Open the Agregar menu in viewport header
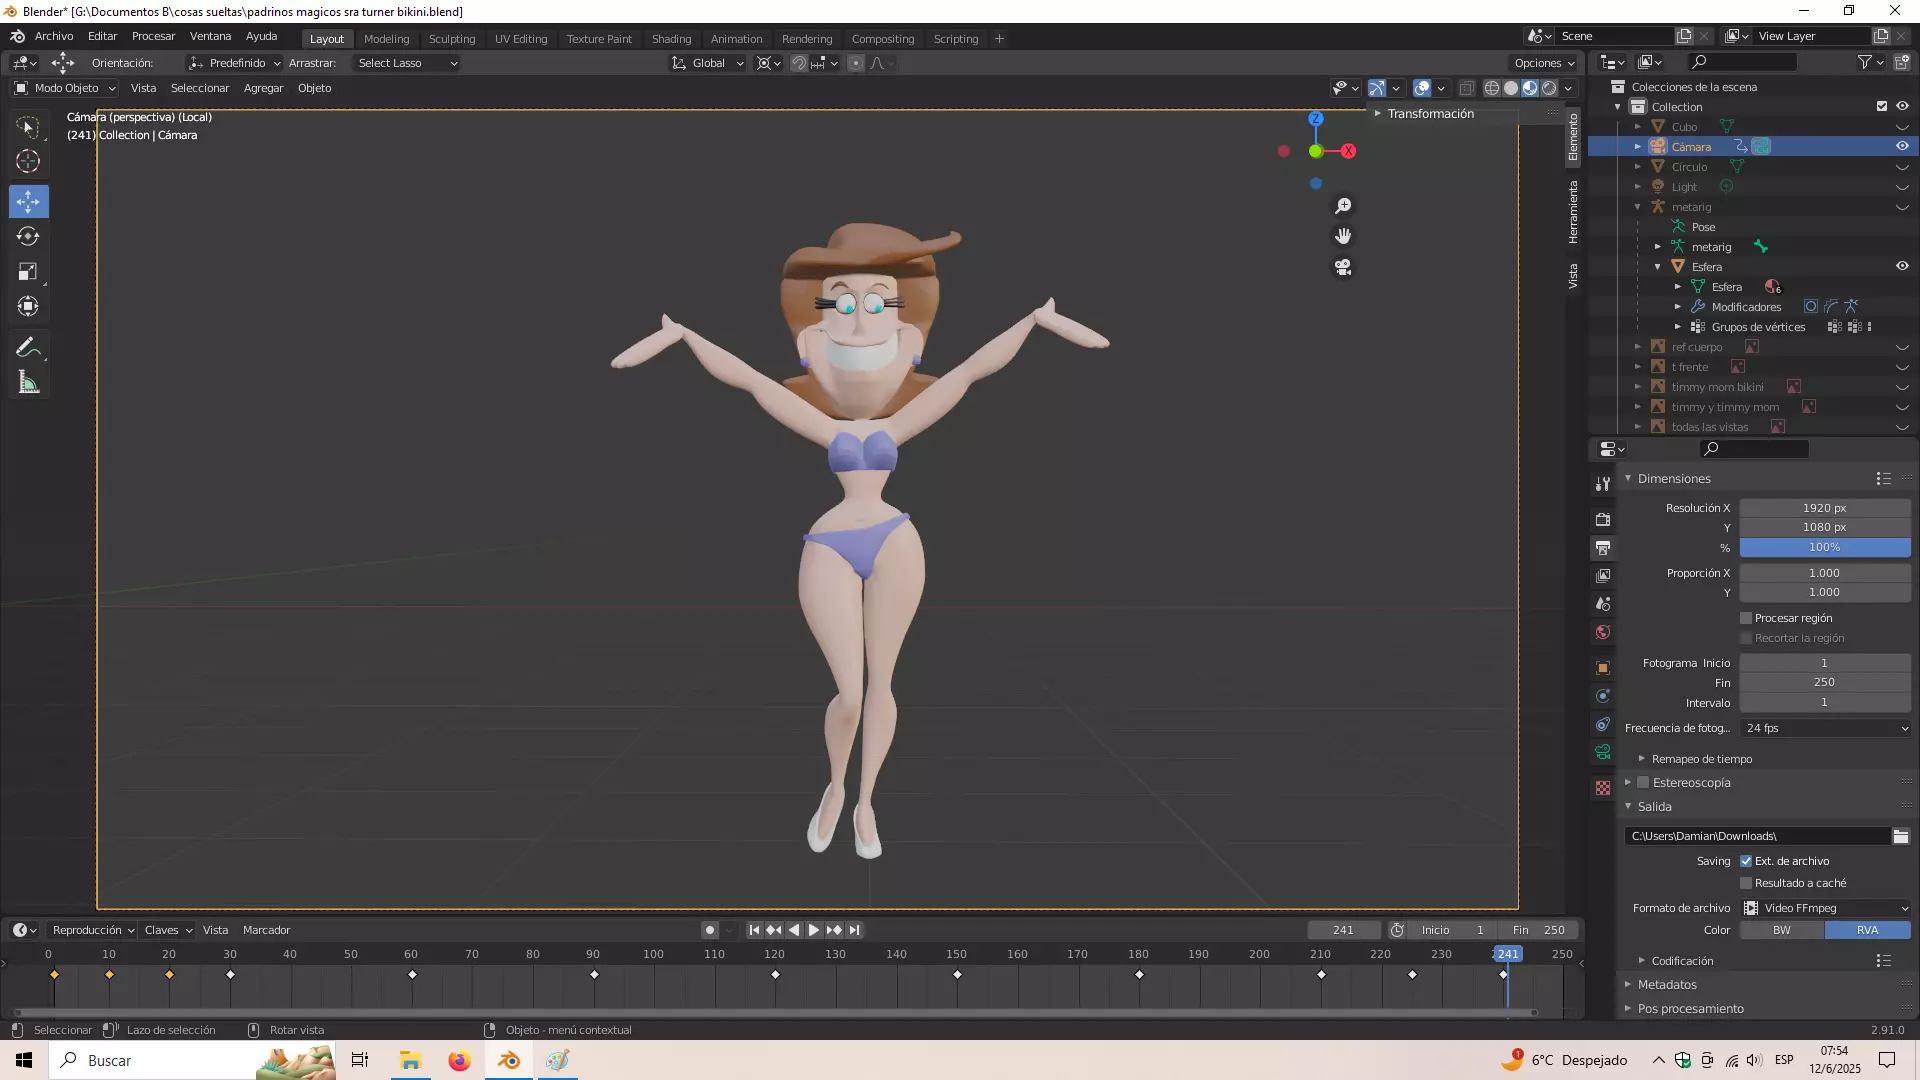This screenshot has width=1920, height=1080. pyautogui.click(x=263, y=88)
